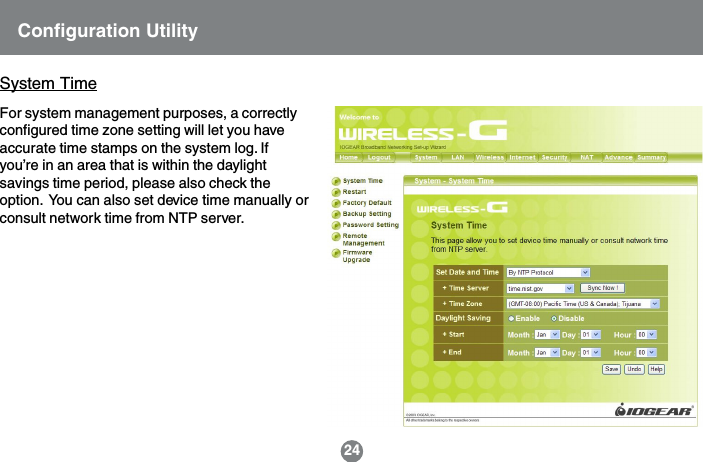
Task: Click the Save button
Action: (x=611, y=369)
